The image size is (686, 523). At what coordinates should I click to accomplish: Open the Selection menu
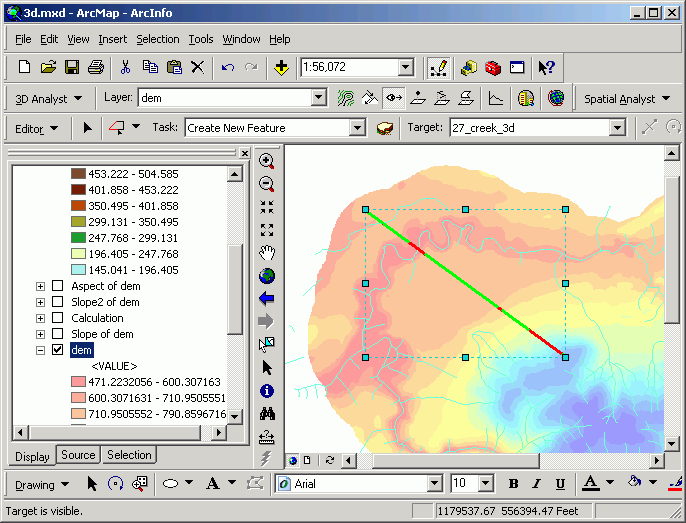click(158, 39)
